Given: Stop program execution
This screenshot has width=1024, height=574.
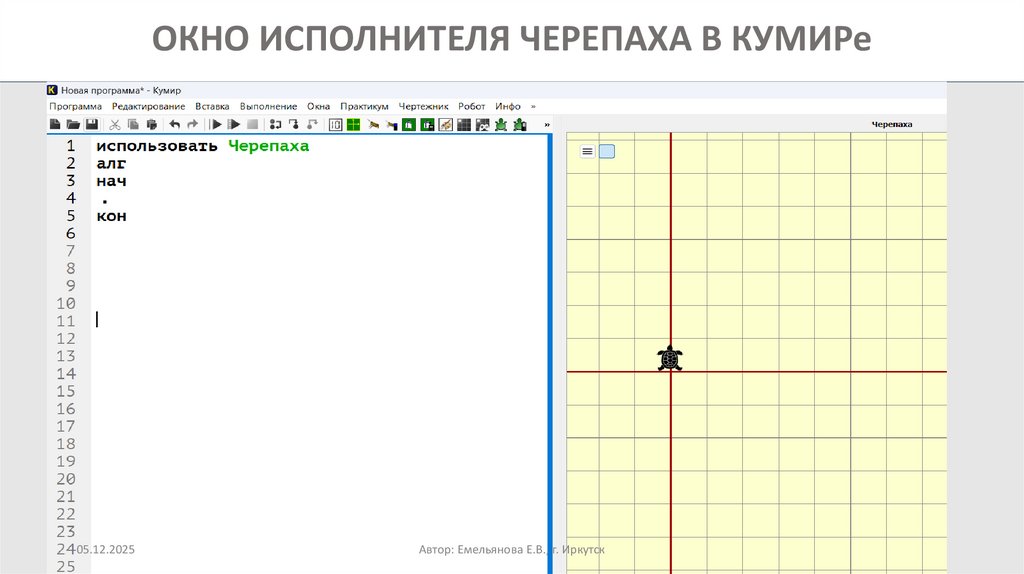Looking at the screenshot, I should tap(252, 124).
